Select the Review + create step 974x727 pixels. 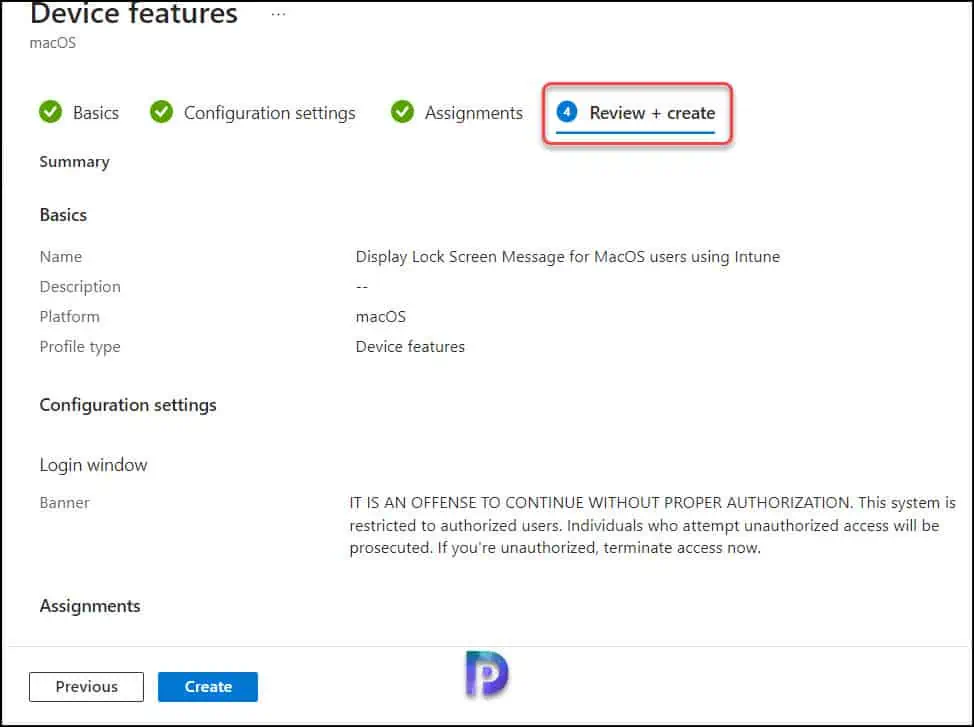[x=652, y=113]
